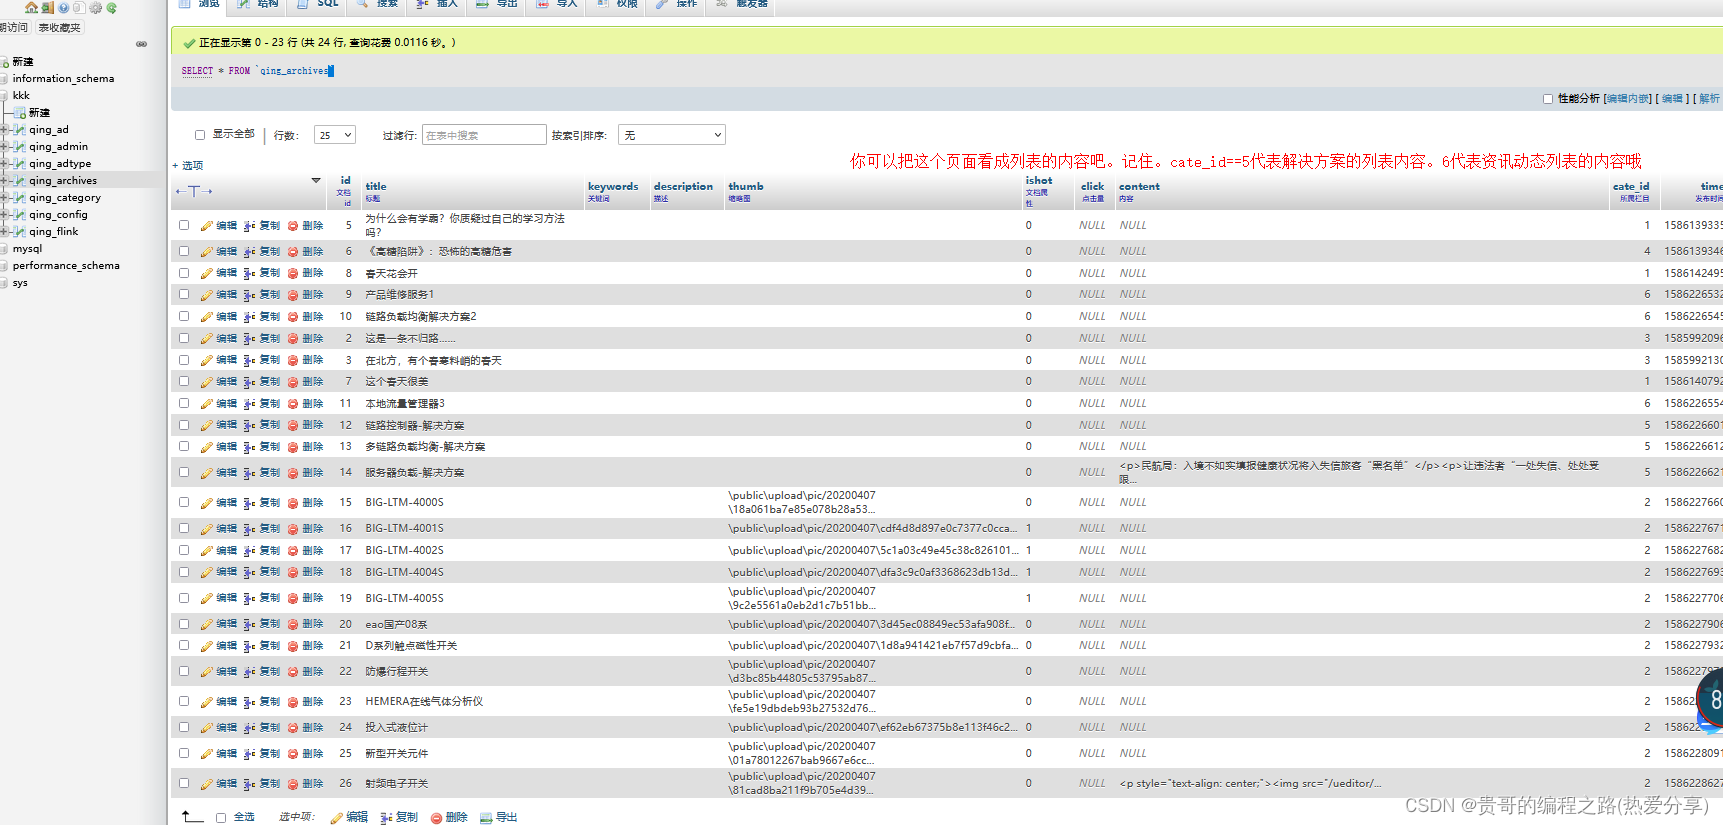Expand the + 选项 options section
1723x825 pixels.
(187, 166)
